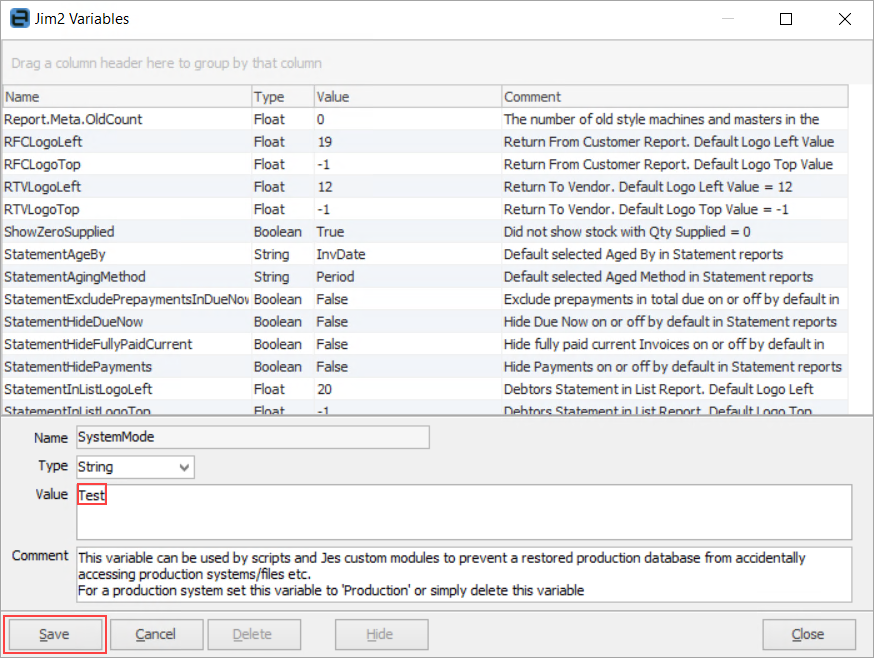Sort by the Type column header
Viewport: 874px width, 658px height.
click(280, 97)
